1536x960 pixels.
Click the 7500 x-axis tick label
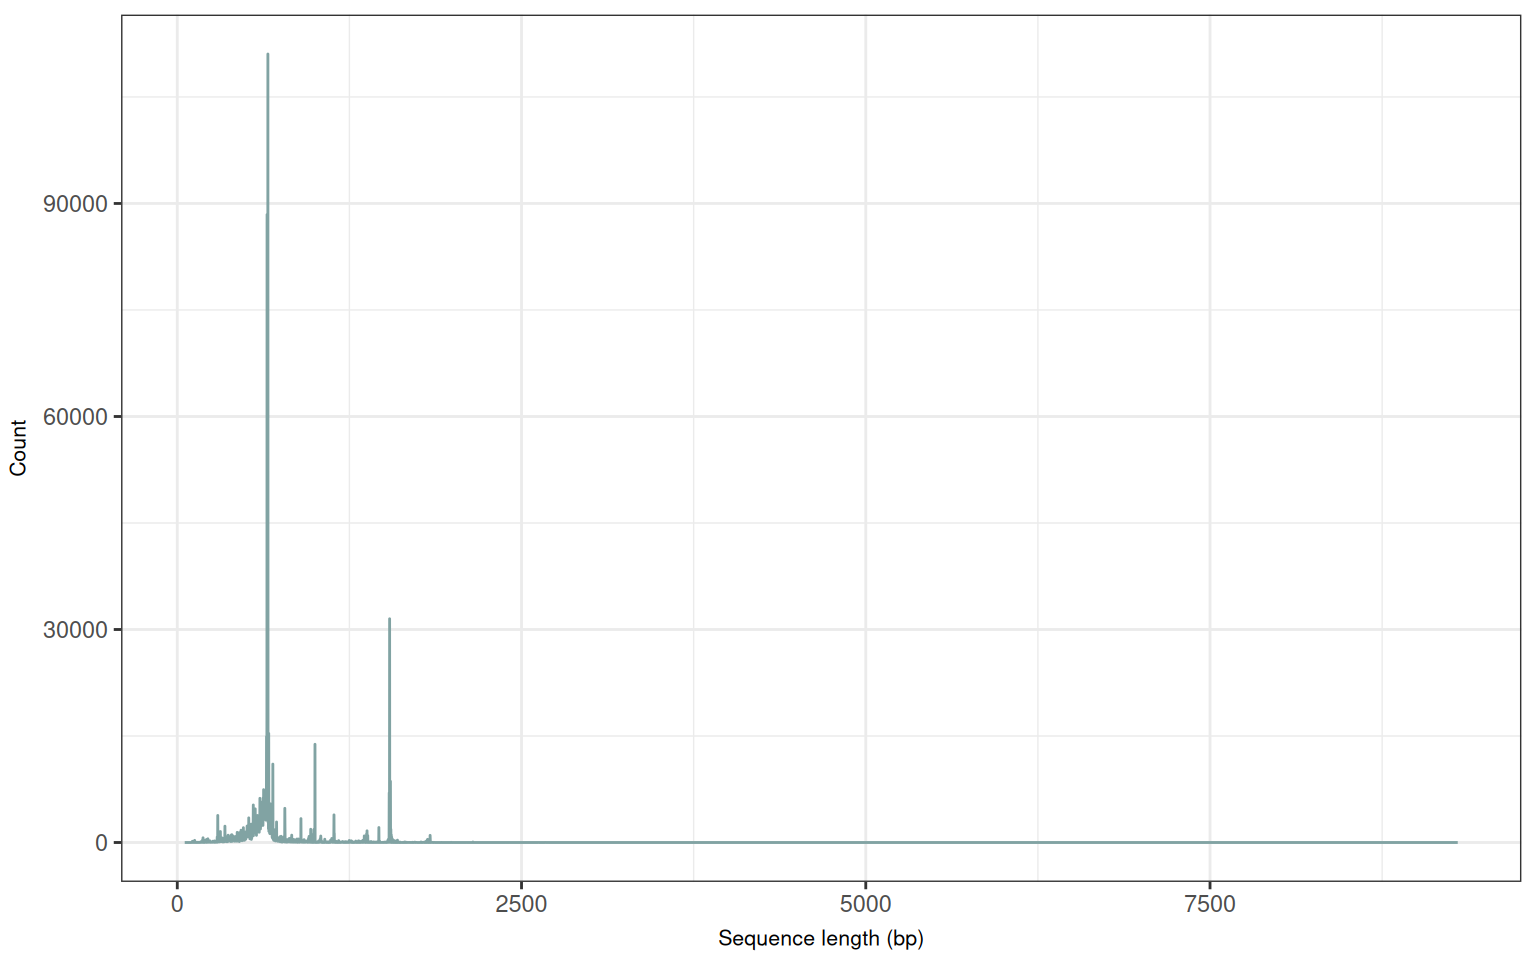(1209, 905)
